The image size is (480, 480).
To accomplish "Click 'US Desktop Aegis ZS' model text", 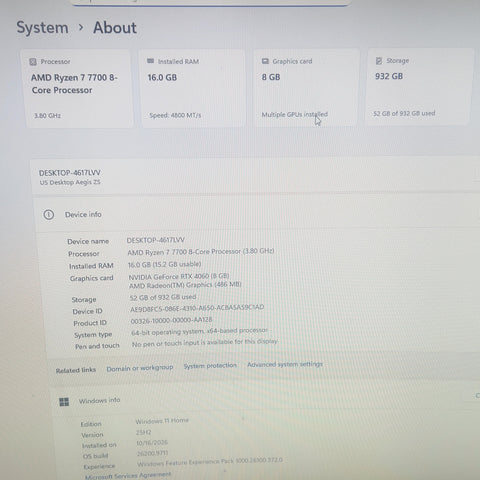I will click(x=70, y=182).
